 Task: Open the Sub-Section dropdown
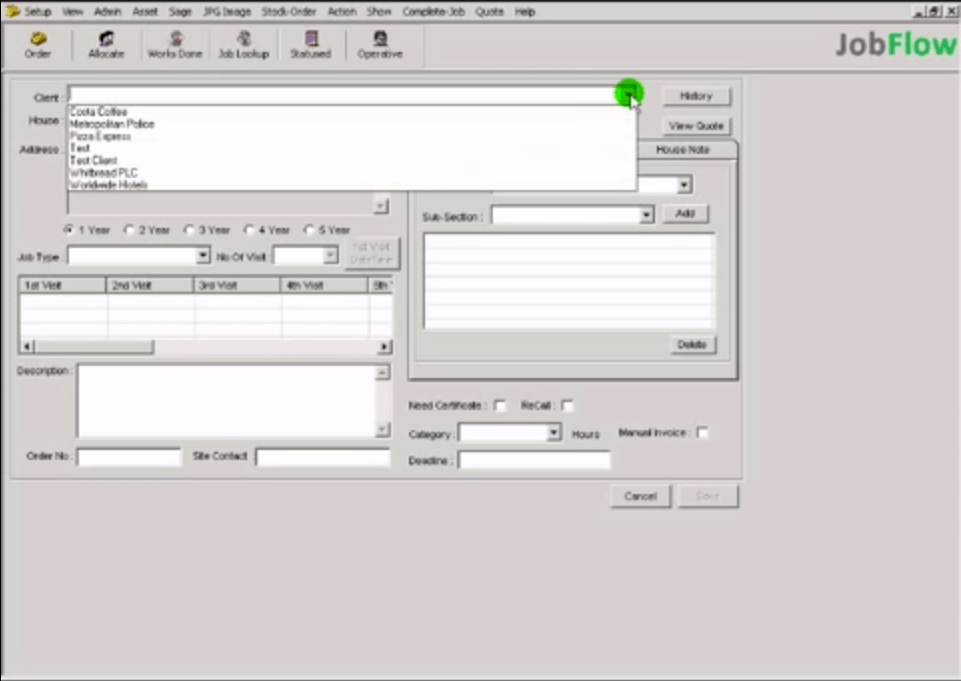click(646, 215)
